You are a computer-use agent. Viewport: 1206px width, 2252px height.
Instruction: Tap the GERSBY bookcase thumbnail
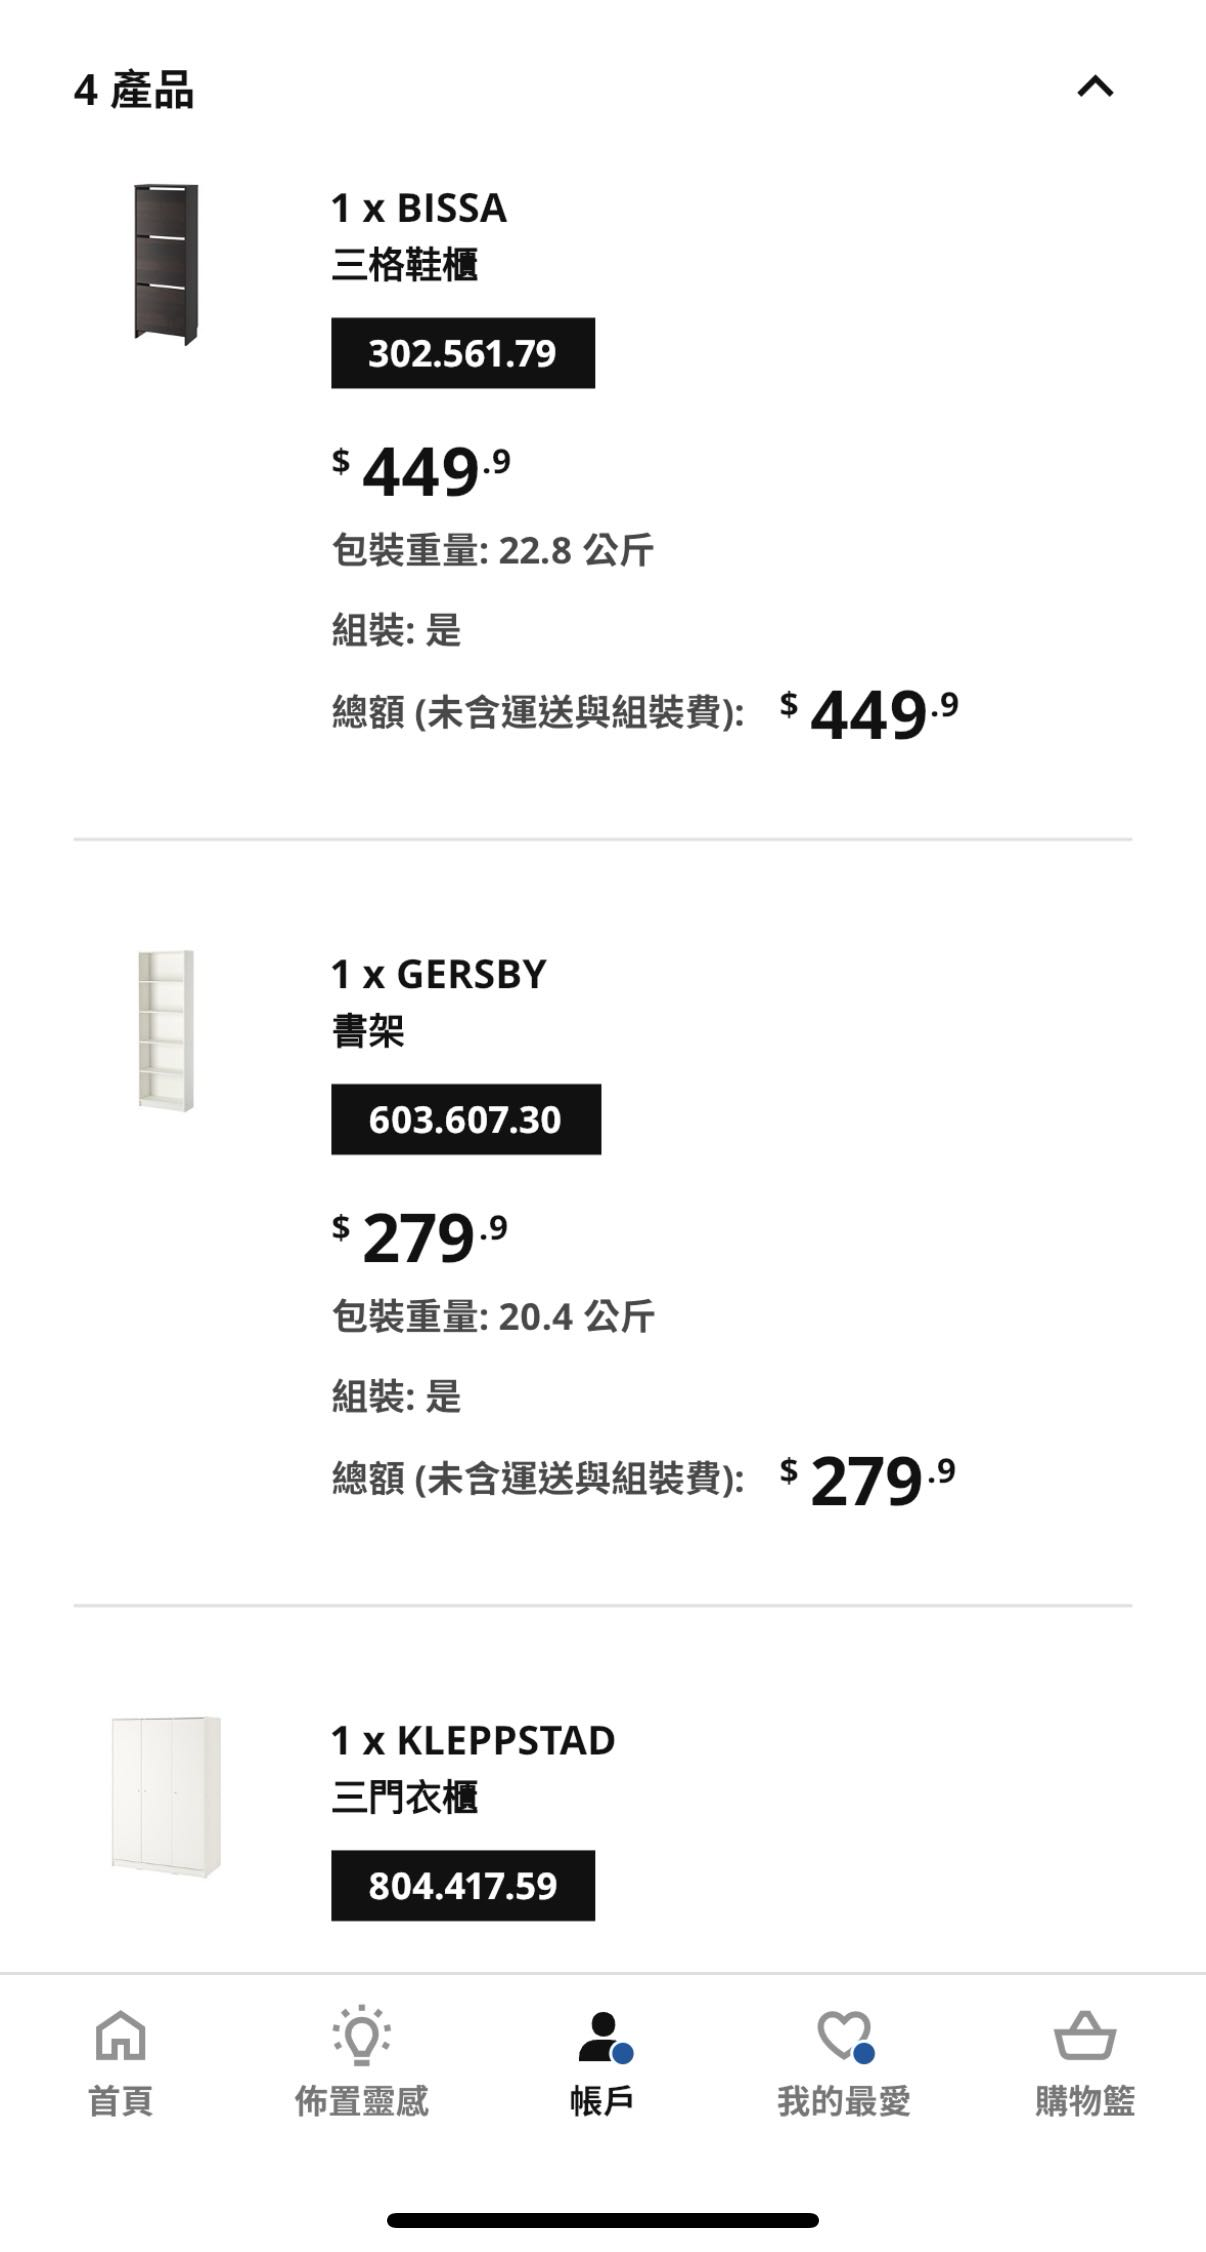point(166,1030)
